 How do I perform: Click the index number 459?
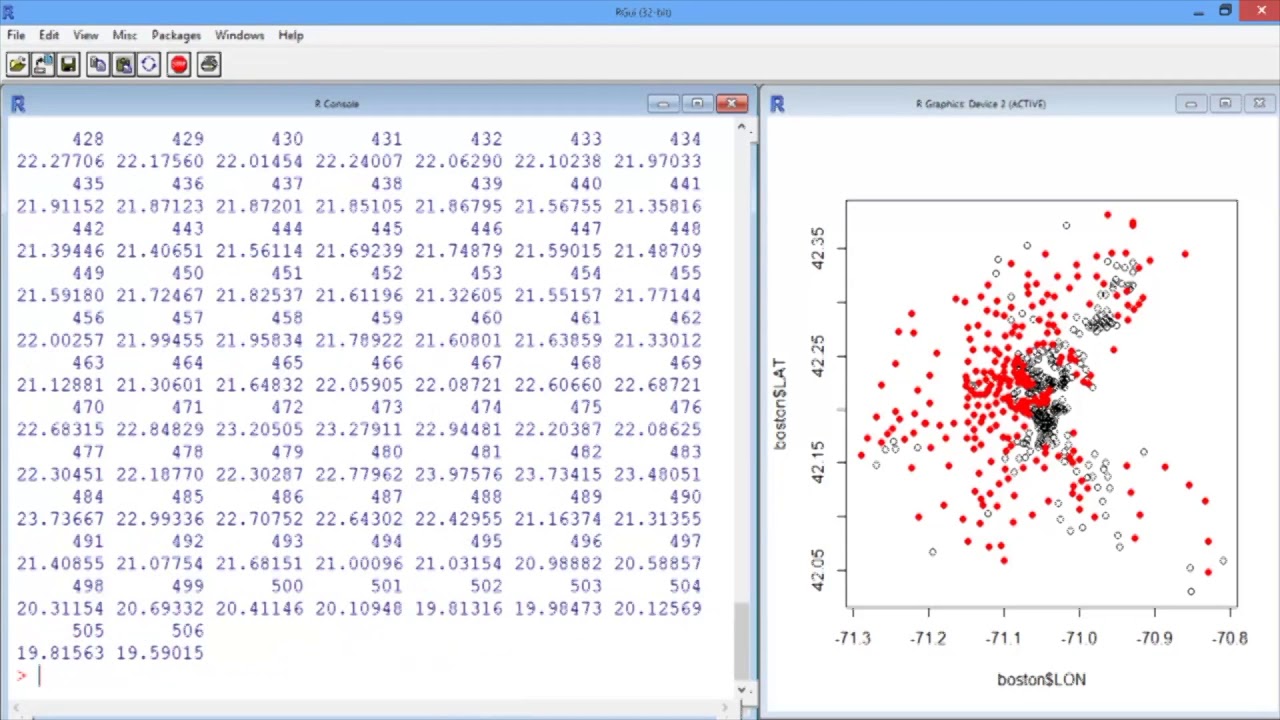pos(386,318)
